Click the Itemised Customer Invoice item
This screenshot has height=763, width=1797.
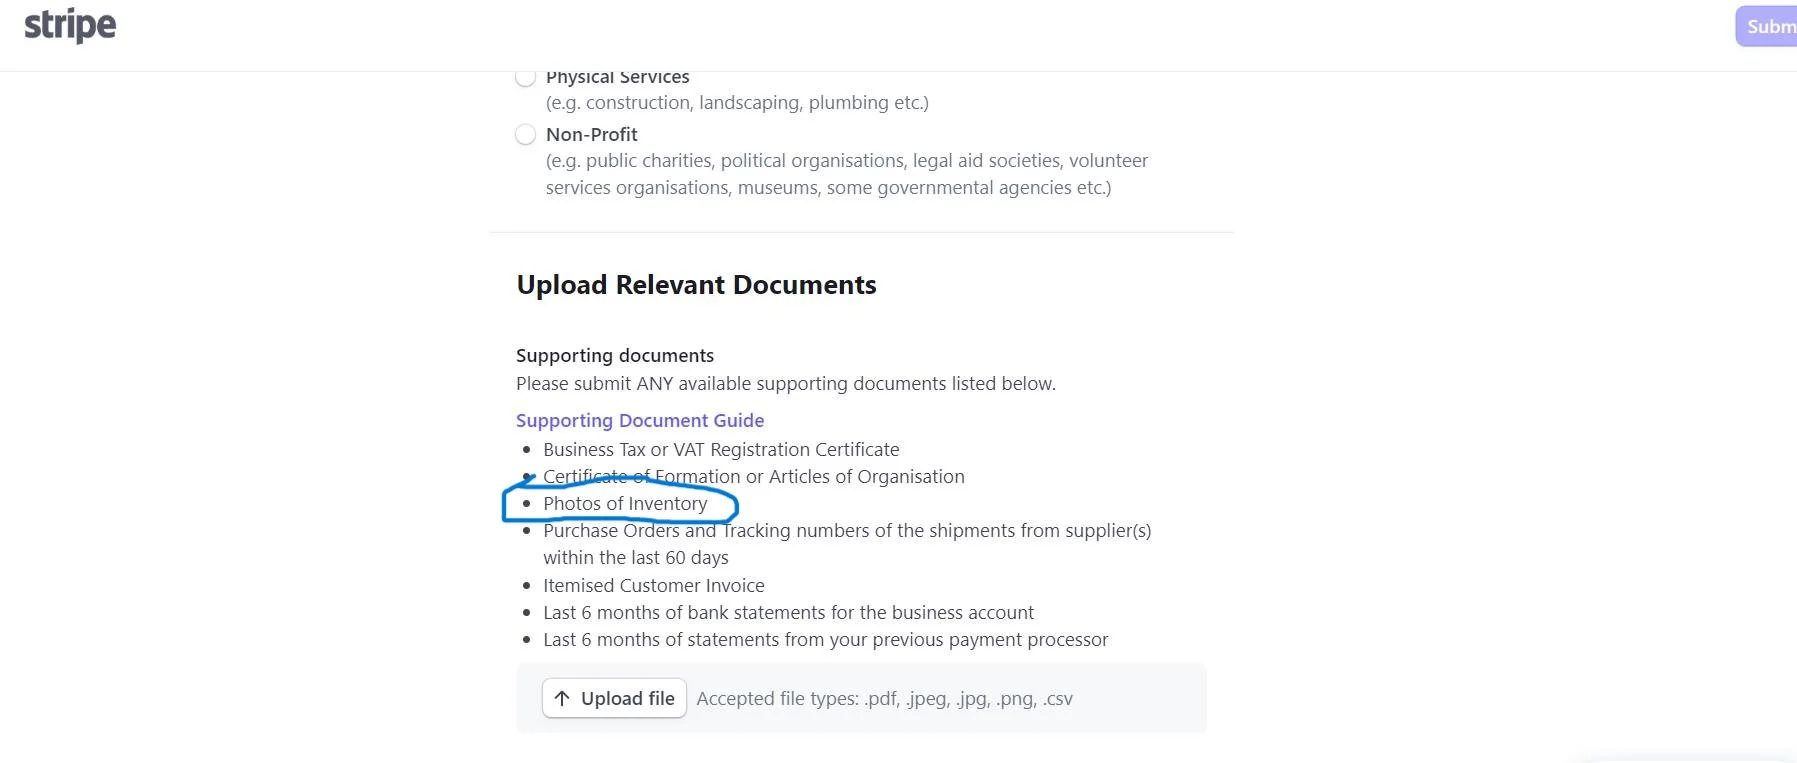(x=654, y=585)
